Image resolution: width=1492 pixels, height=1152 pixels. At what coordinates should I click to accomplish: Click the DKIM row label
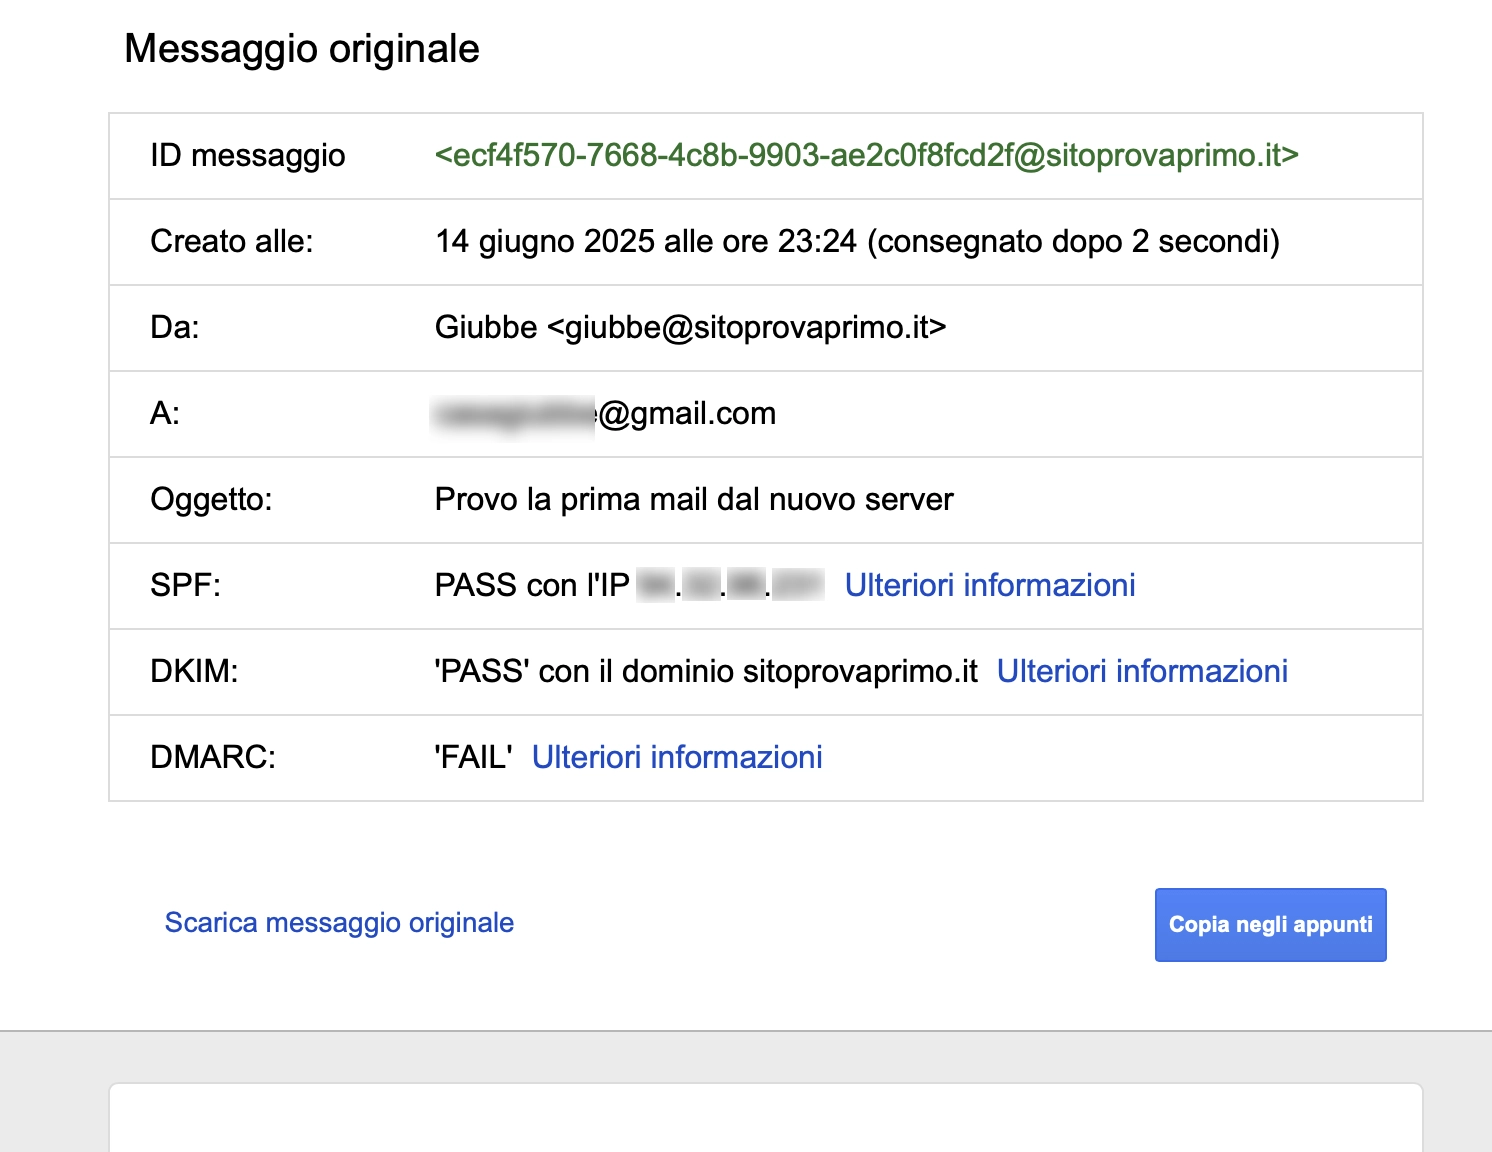(x=194, y=671)
